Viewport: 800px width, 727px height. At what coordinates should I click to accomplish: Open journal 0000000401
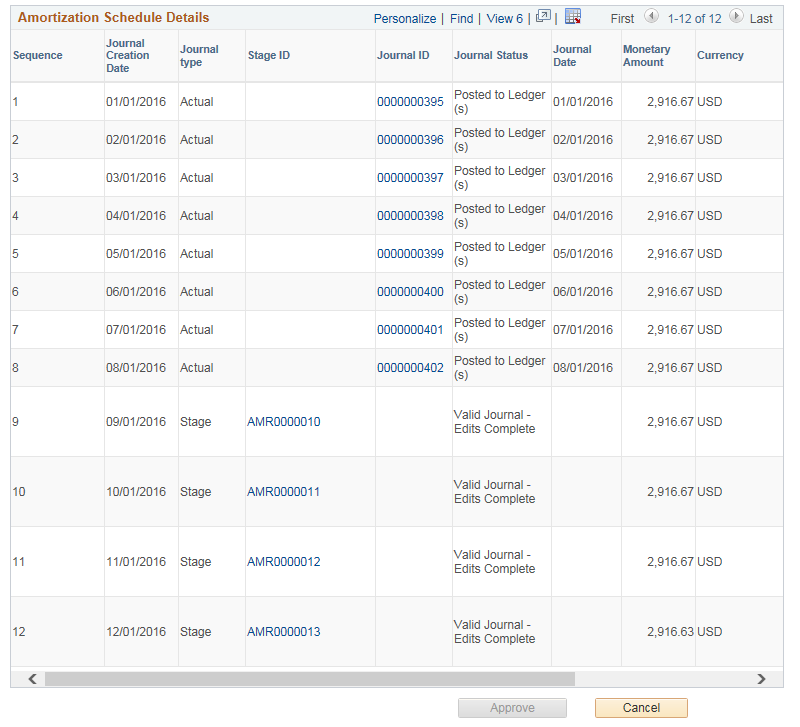pos(410,330)
